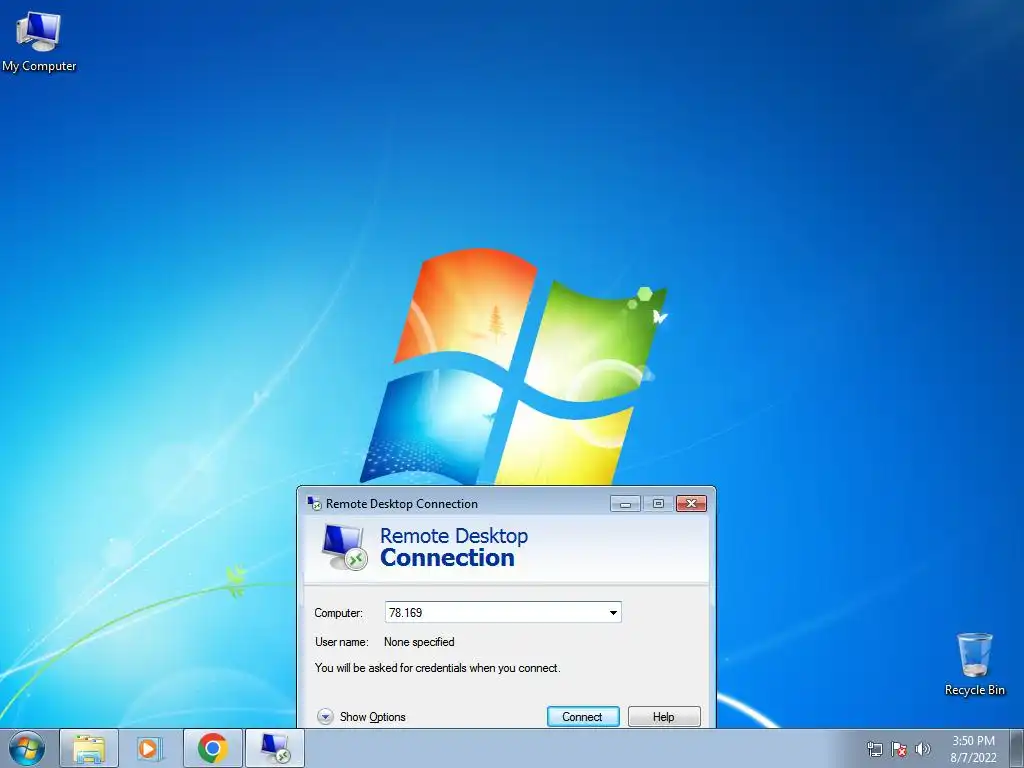Open the Computer address dropdown arrow

[613, 613]
